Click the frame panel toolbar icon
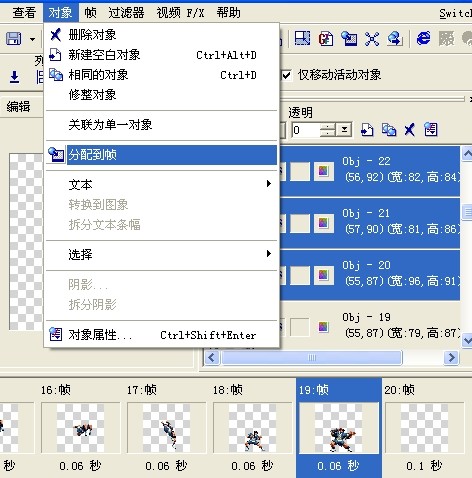This screenshot has height=478, width=472. pos(302,39)
